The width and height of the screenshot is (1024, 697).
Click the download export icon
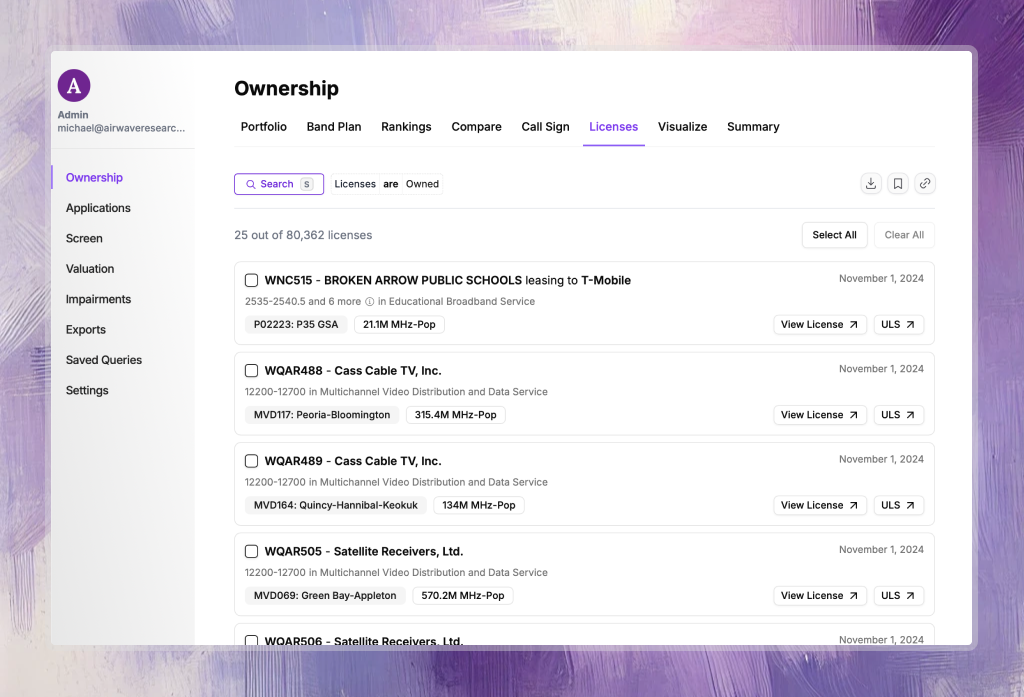click(x=870, y=184)
